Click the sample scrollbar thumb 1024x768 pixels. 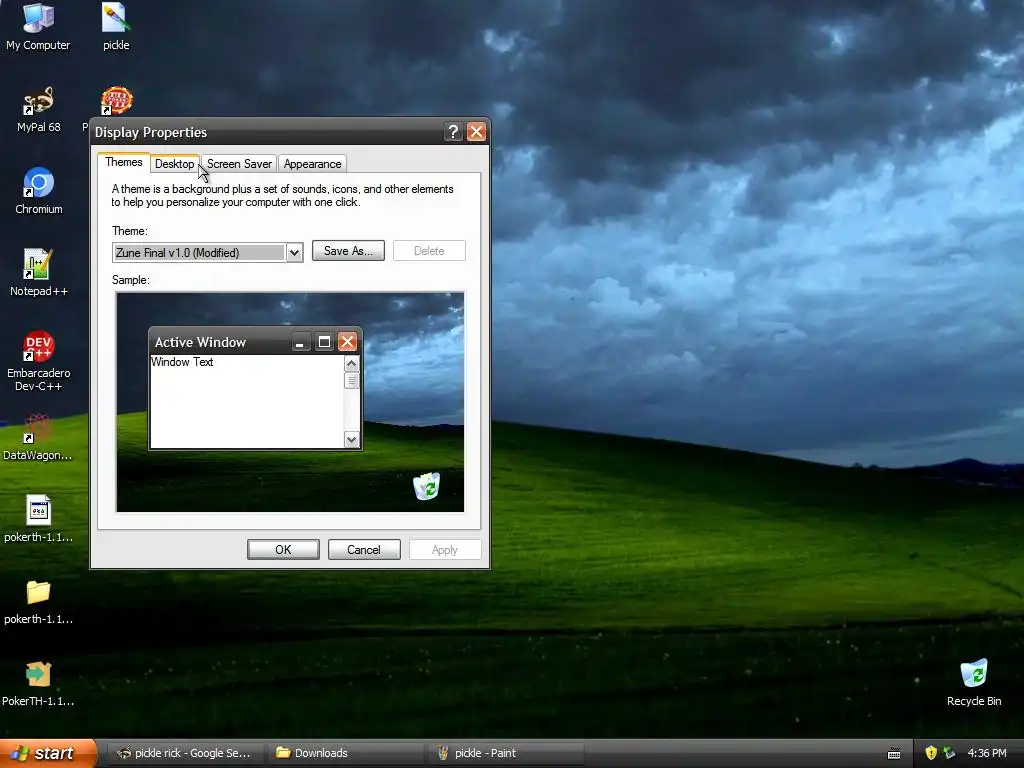point(351,380)
